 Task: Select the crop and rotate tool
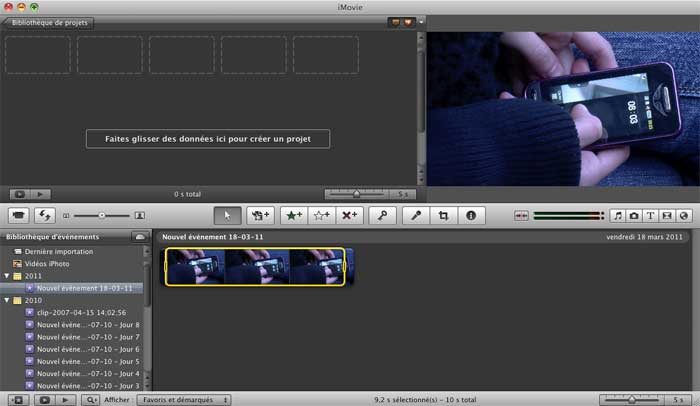point(443,215)
